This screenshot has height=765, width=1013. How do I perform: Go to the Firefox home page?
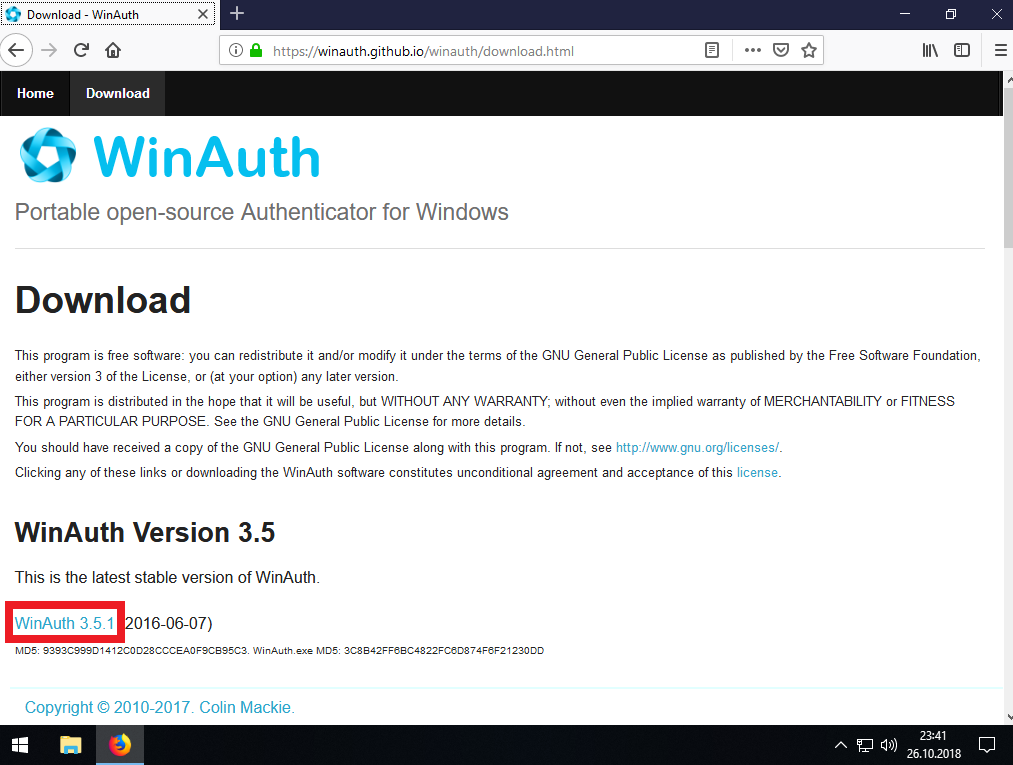coord(113,50)
